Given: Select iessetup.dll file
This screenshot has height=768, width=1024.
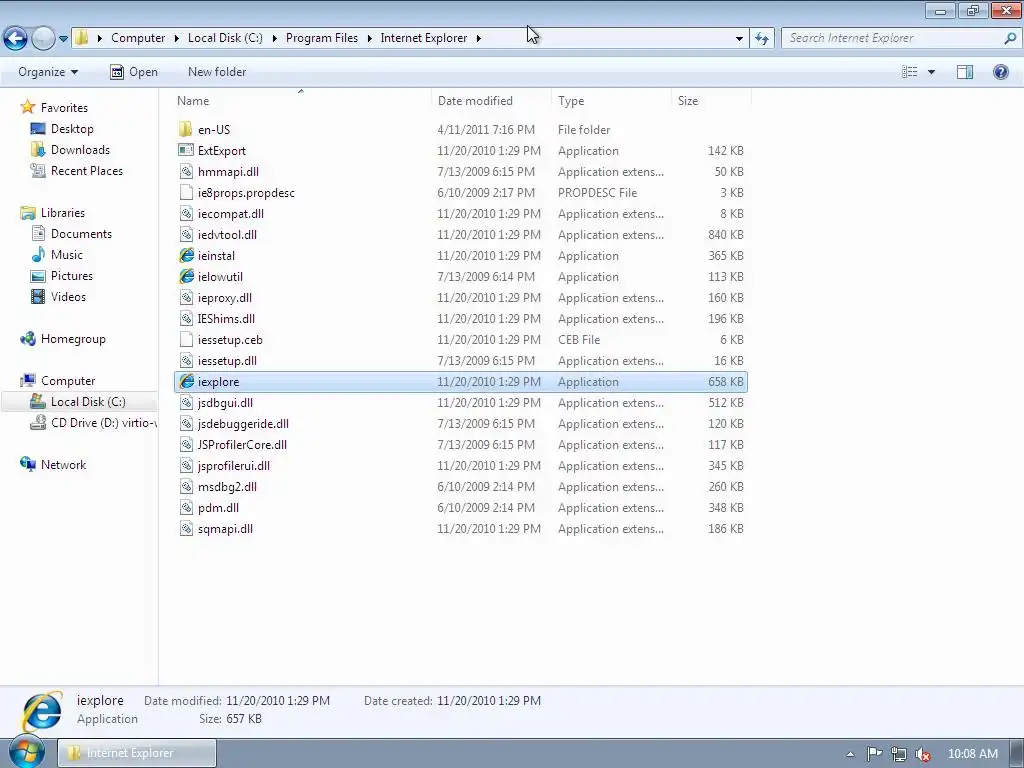Looking at the screenshot, I should (227, 360).
